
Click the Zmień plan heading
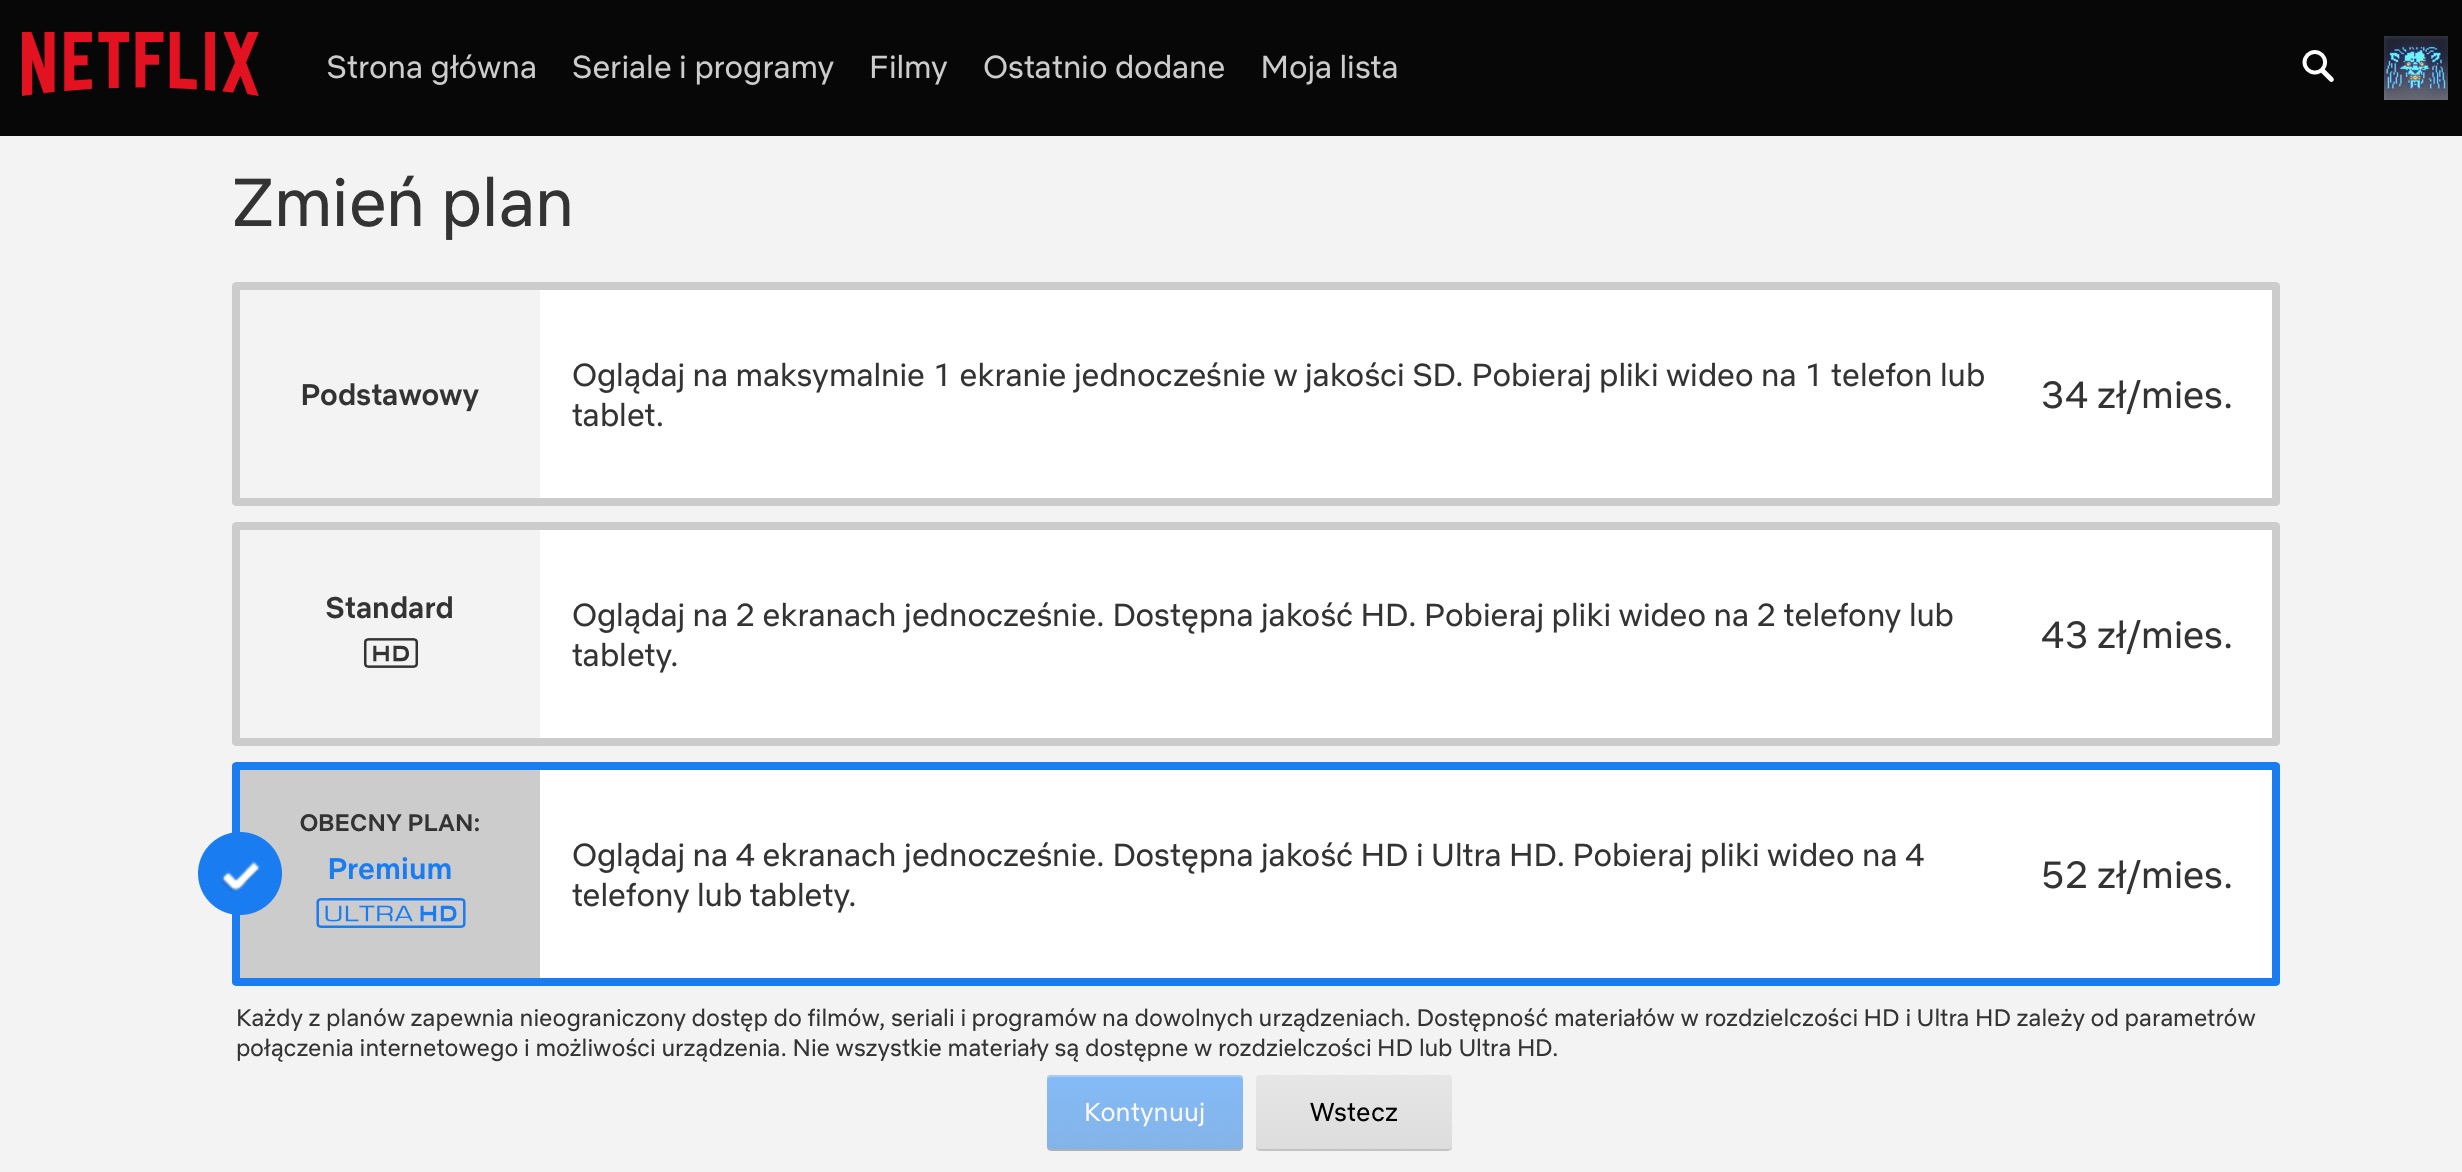(402, 204)
